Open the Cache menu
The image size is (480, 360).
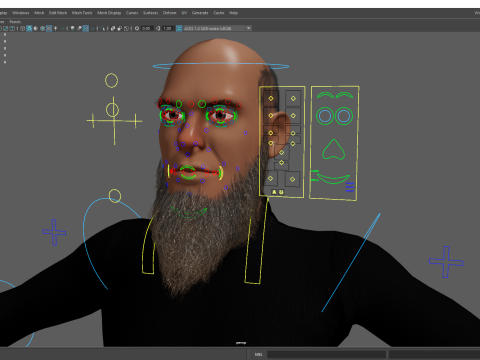[x=219, y=13]
